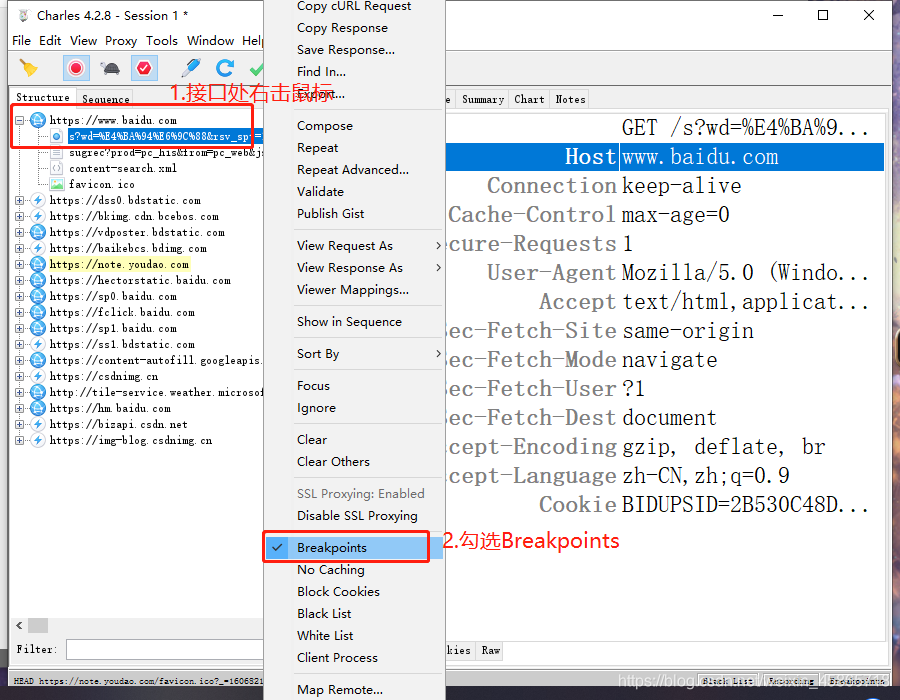Open the Proxy menu
This screenshot has width=900, height=700.
pyautogui.click(x=121, y=41)
